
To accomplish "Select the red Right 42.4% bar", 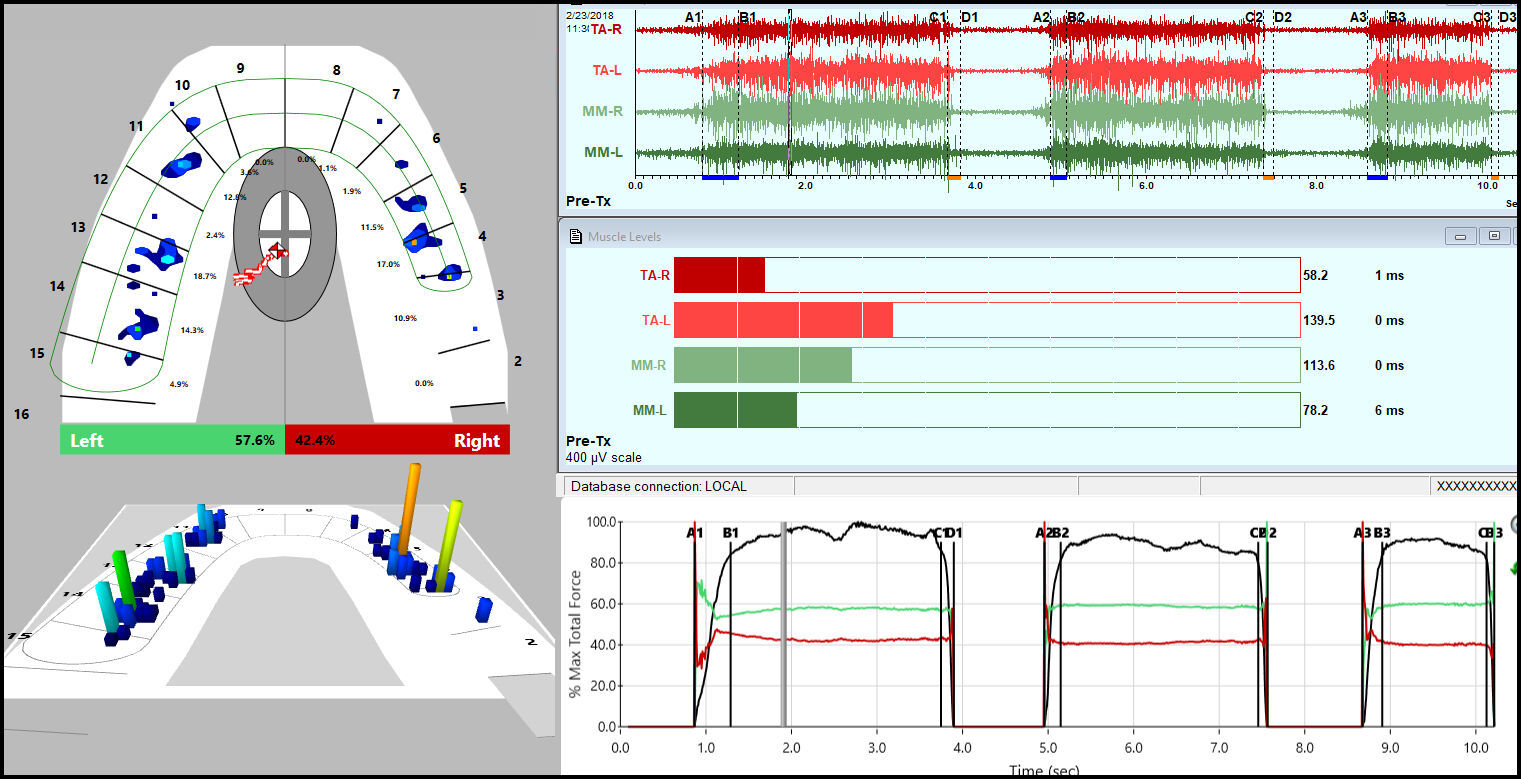I will (x=397, y=439).
